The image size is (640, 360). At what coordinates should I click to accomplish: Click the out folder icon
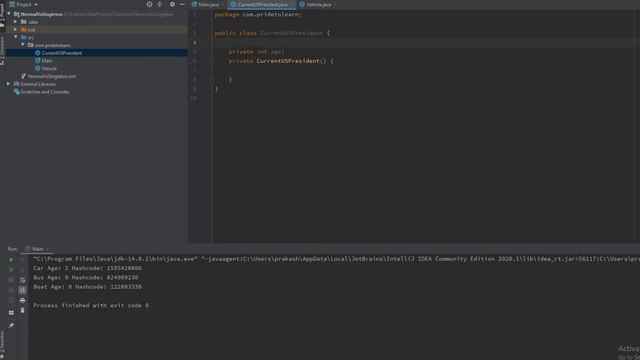point(24,29)
